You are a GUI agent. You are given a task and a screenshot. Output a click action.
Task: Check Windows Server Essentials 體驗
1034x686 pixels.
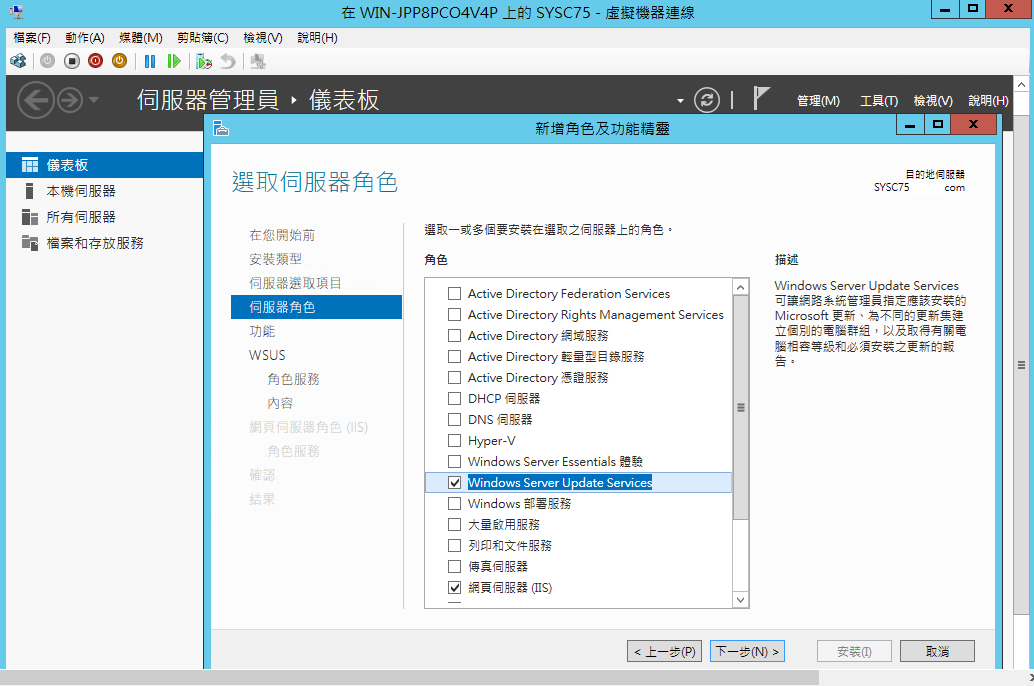click(454, 462)
